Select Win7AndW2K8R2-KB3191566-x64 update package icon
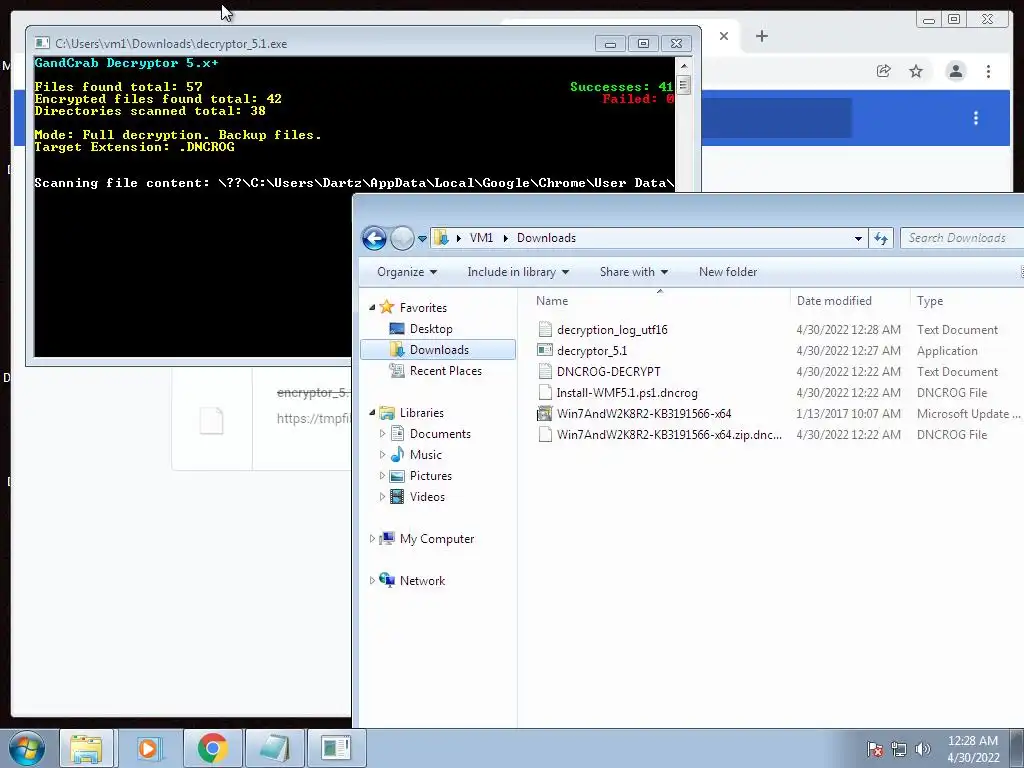 pyautogui.click(x=545, y=413)
